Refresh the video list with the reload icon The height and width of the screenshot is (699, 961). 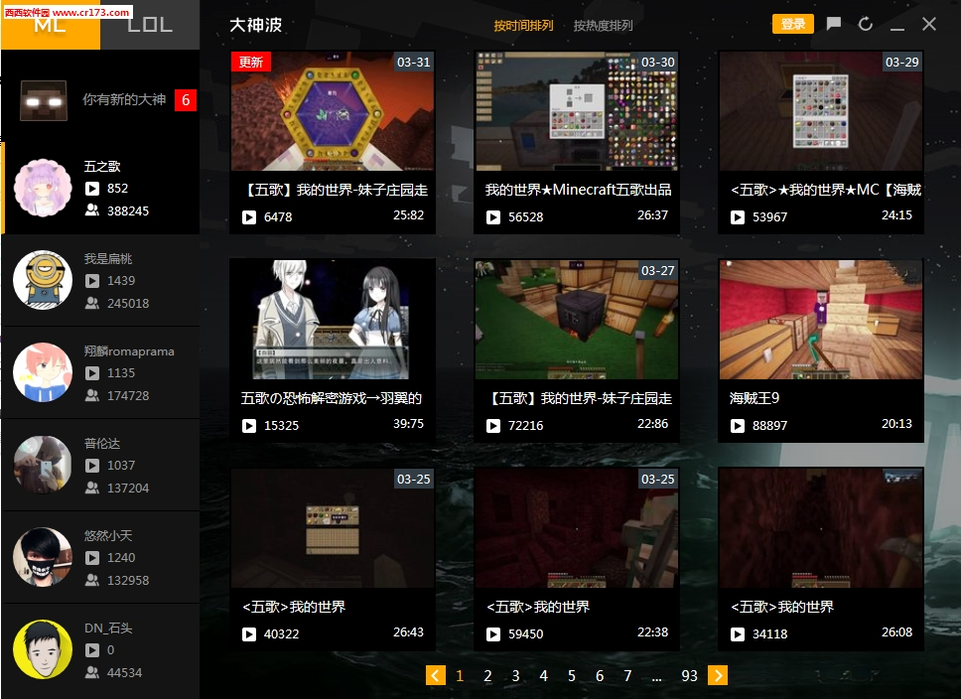(865, 24)
